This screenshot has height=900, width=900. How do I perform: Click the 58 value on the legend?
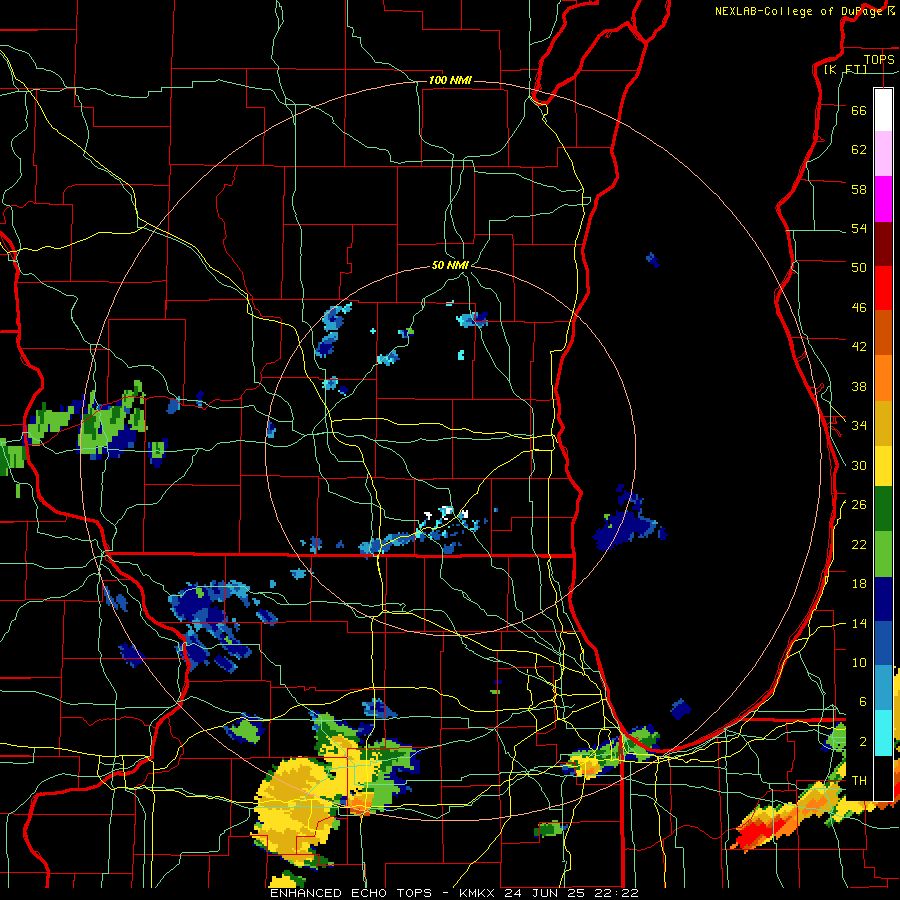pos(859,189)
